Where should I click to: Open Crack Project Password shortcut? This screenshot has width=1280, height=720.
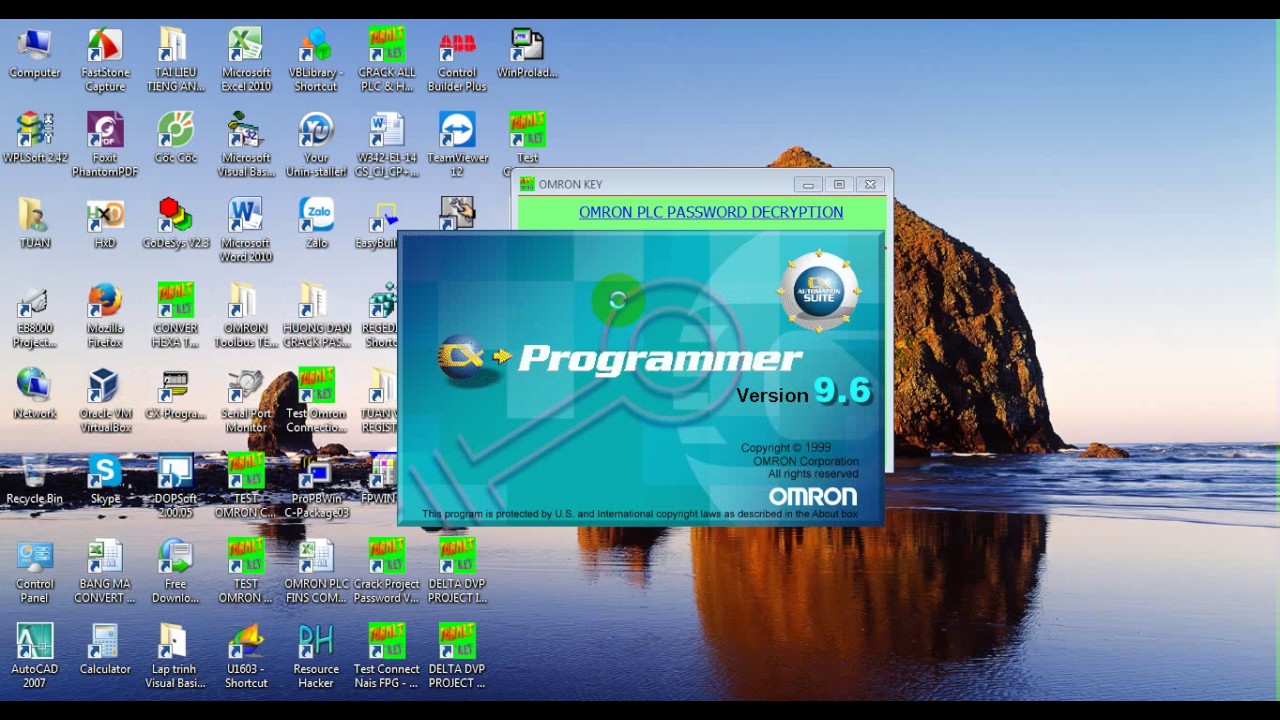[x=386, y=572]
